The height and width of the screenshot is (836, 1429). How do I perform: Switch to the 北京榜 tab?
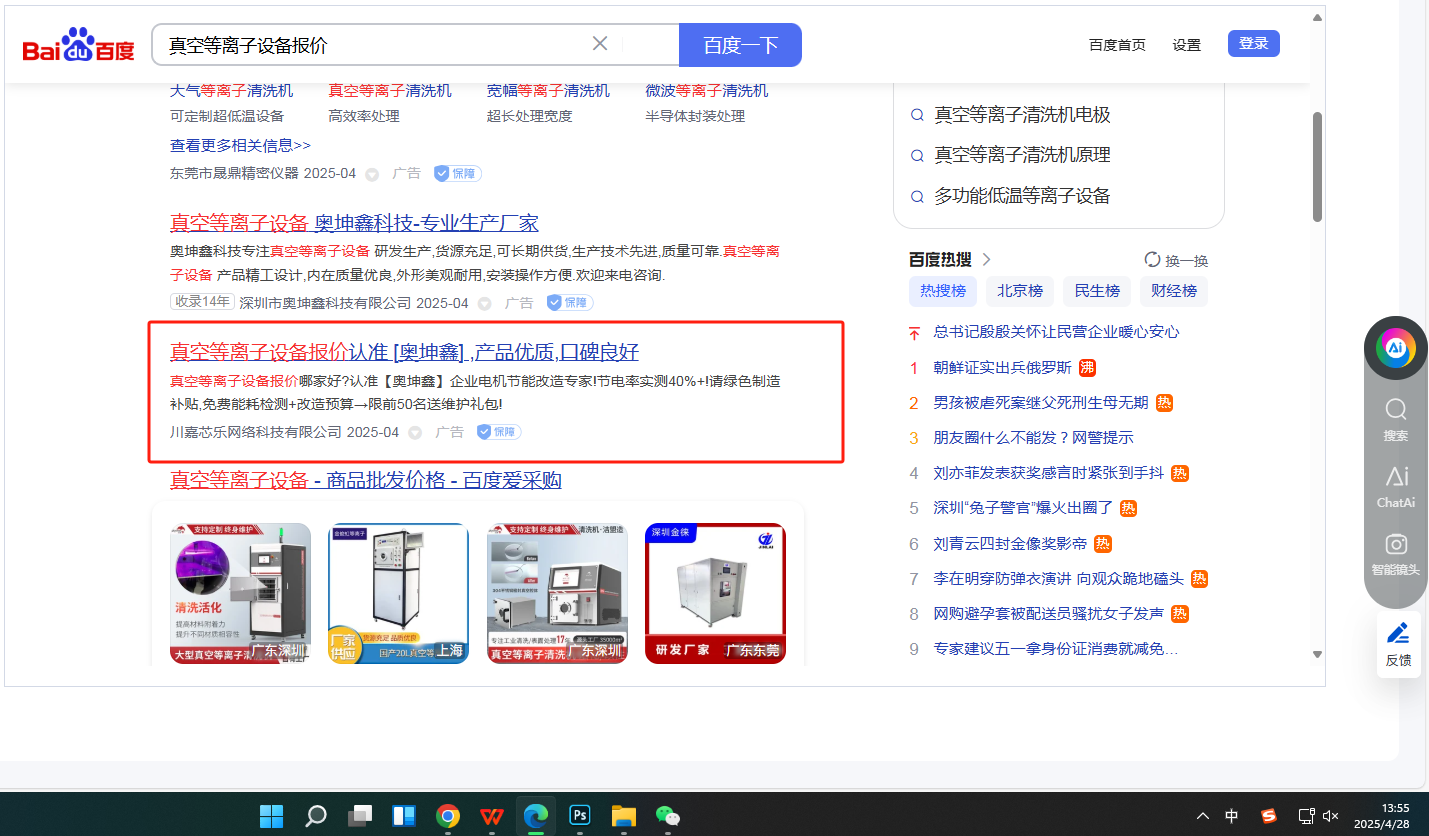[1020, 291]
